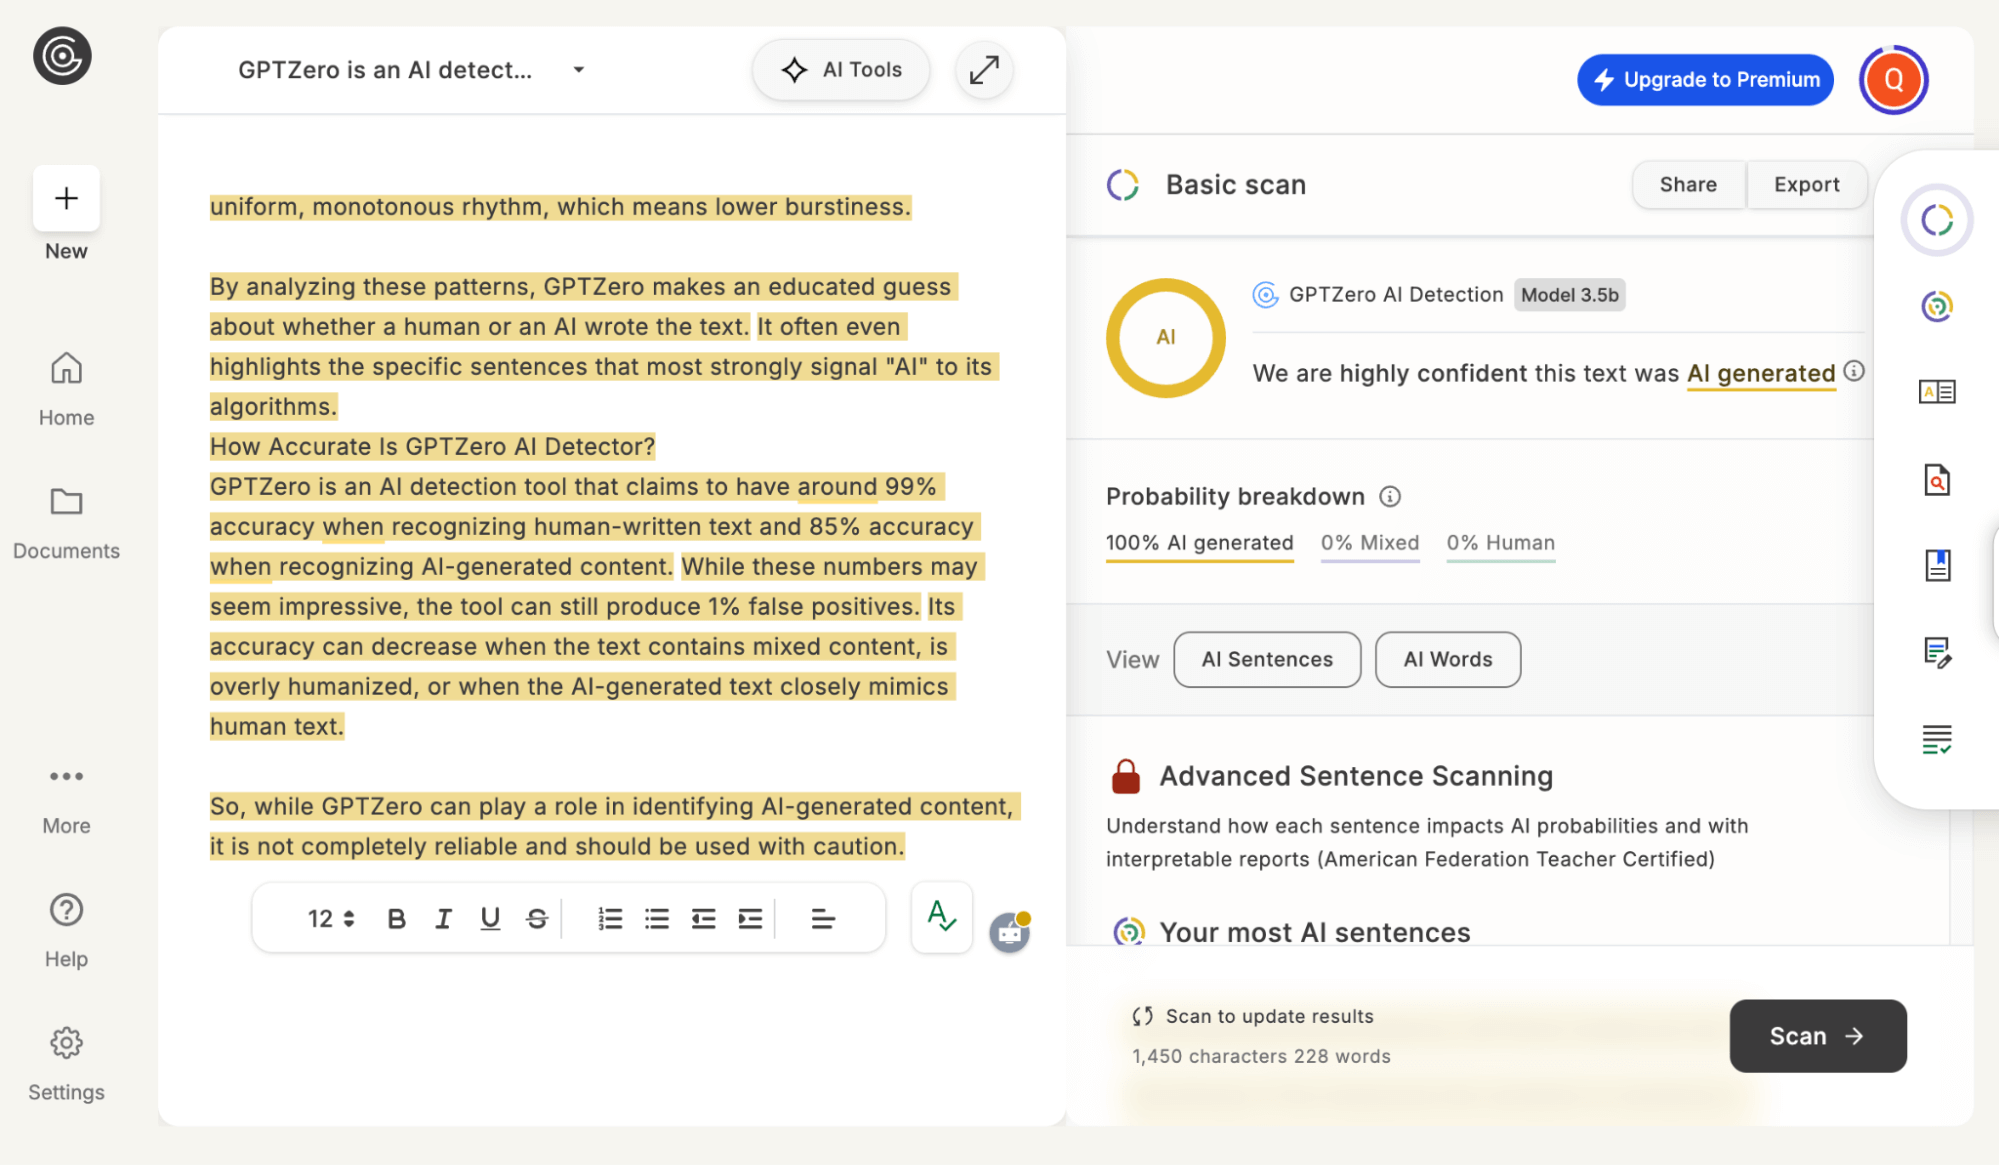Open the robot assistant chat bubble
This screenshot has height=1166, width=1999.
coord(1010,932)
